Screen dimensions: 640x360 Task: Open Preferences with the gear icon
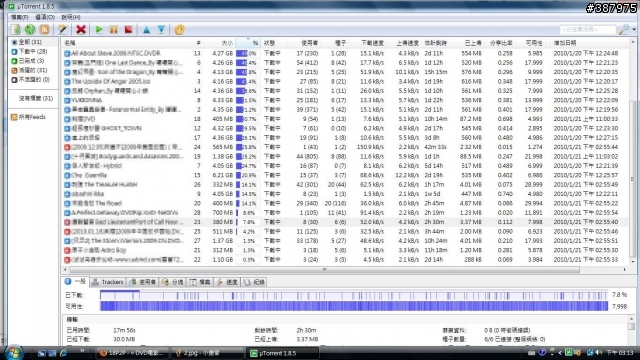coord(179,29)
